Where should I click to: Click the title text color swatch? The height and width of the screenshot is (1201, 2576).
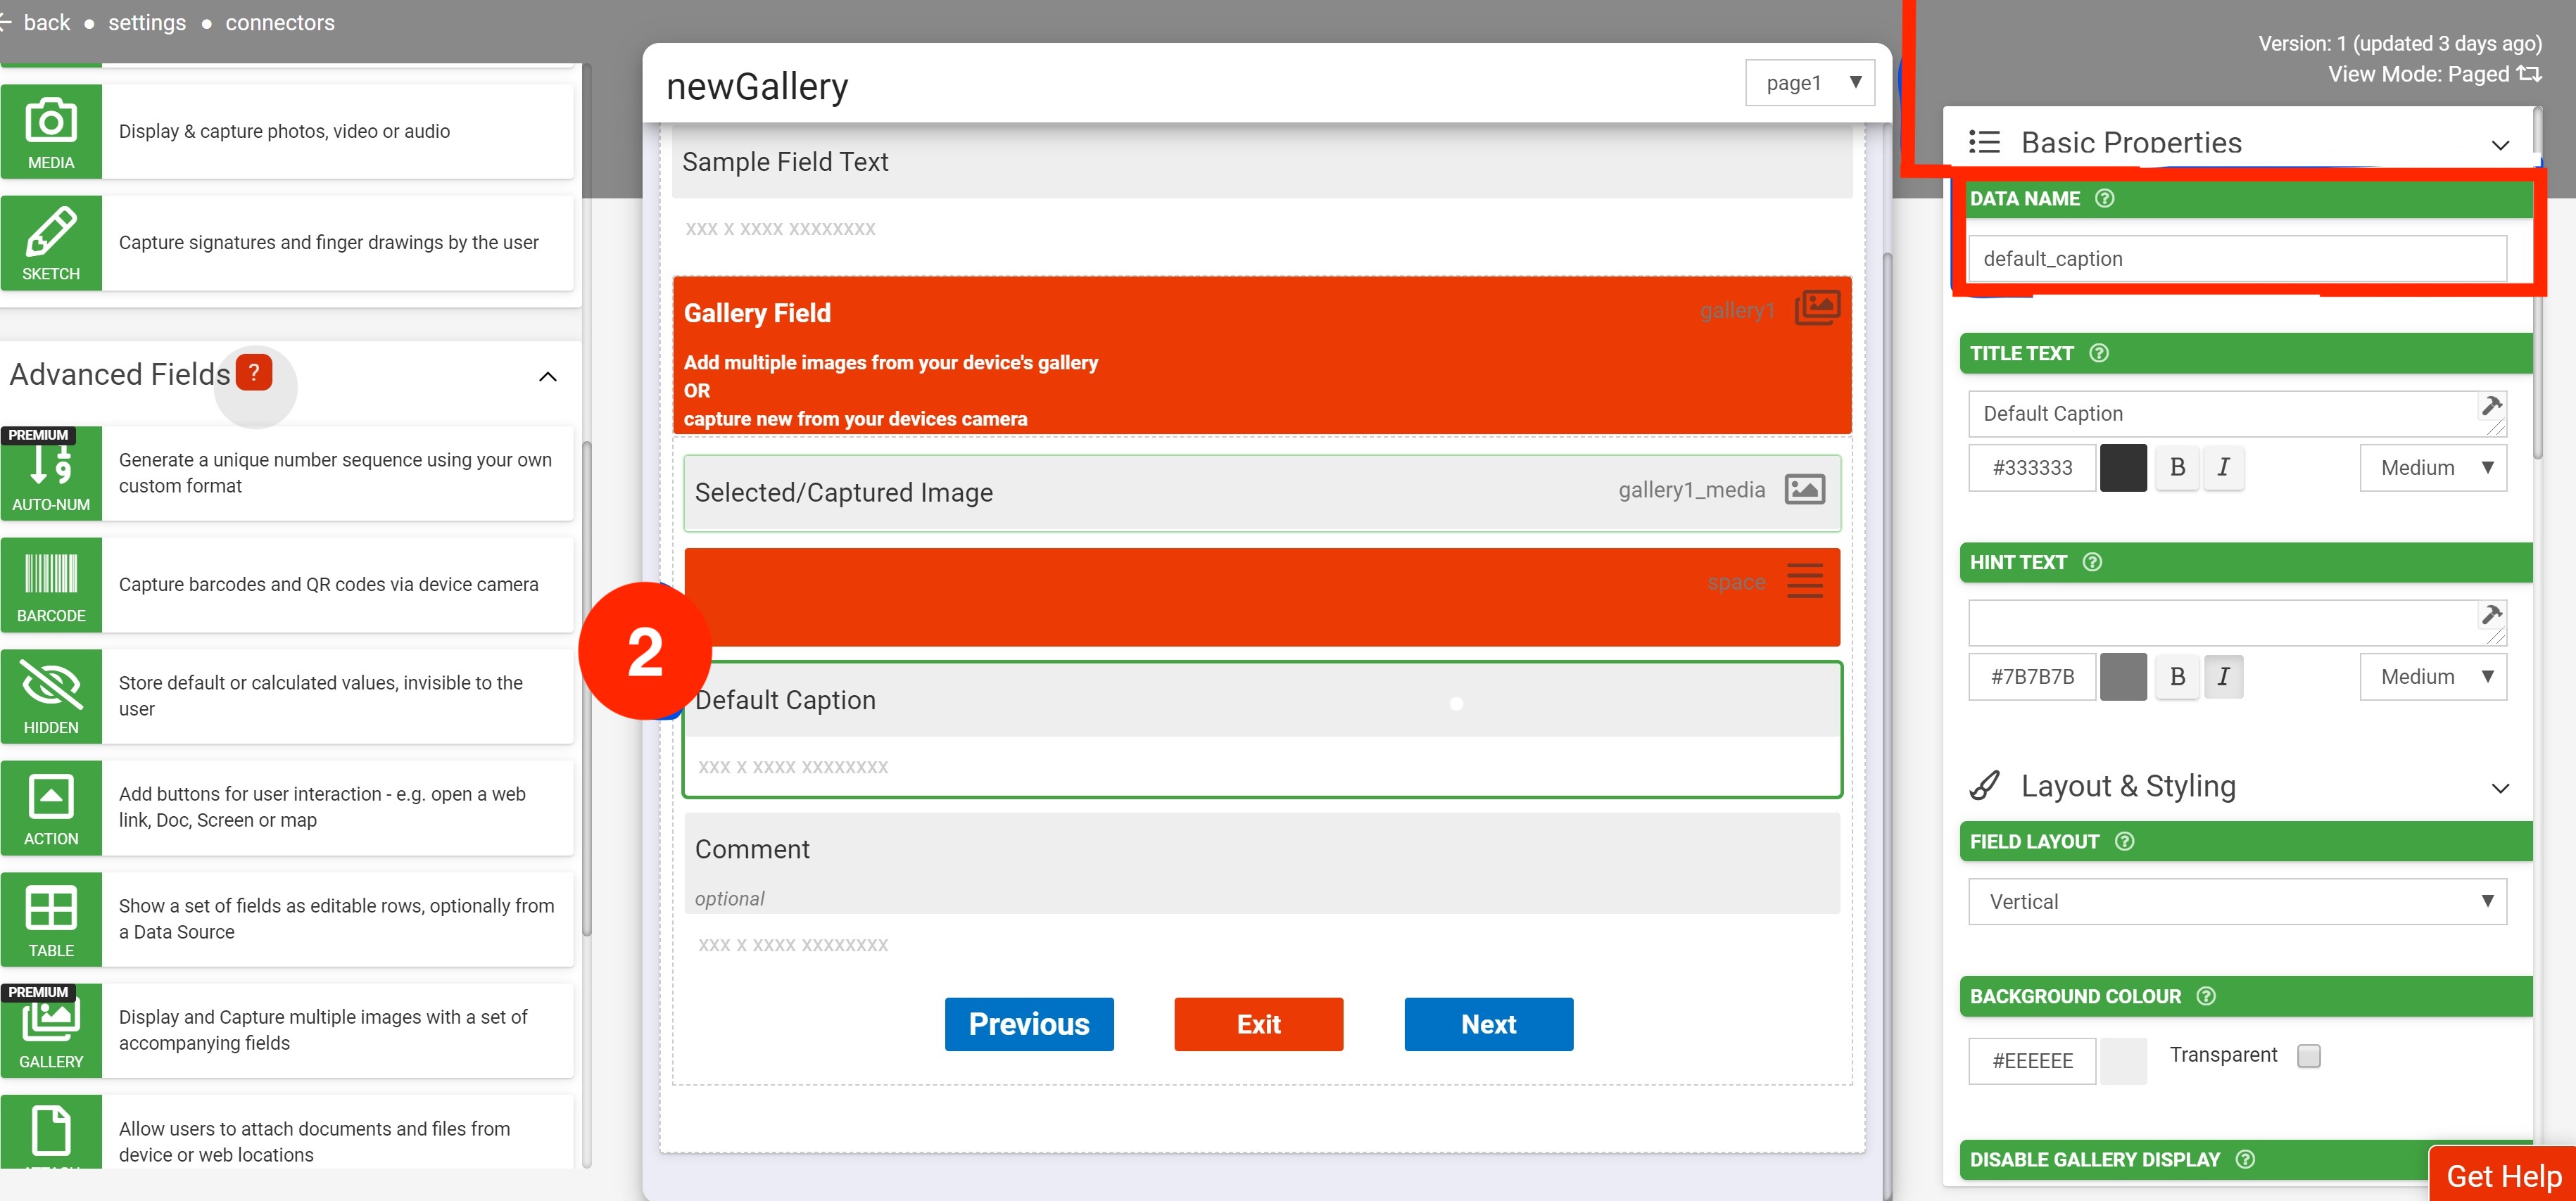coord(2123,467)
